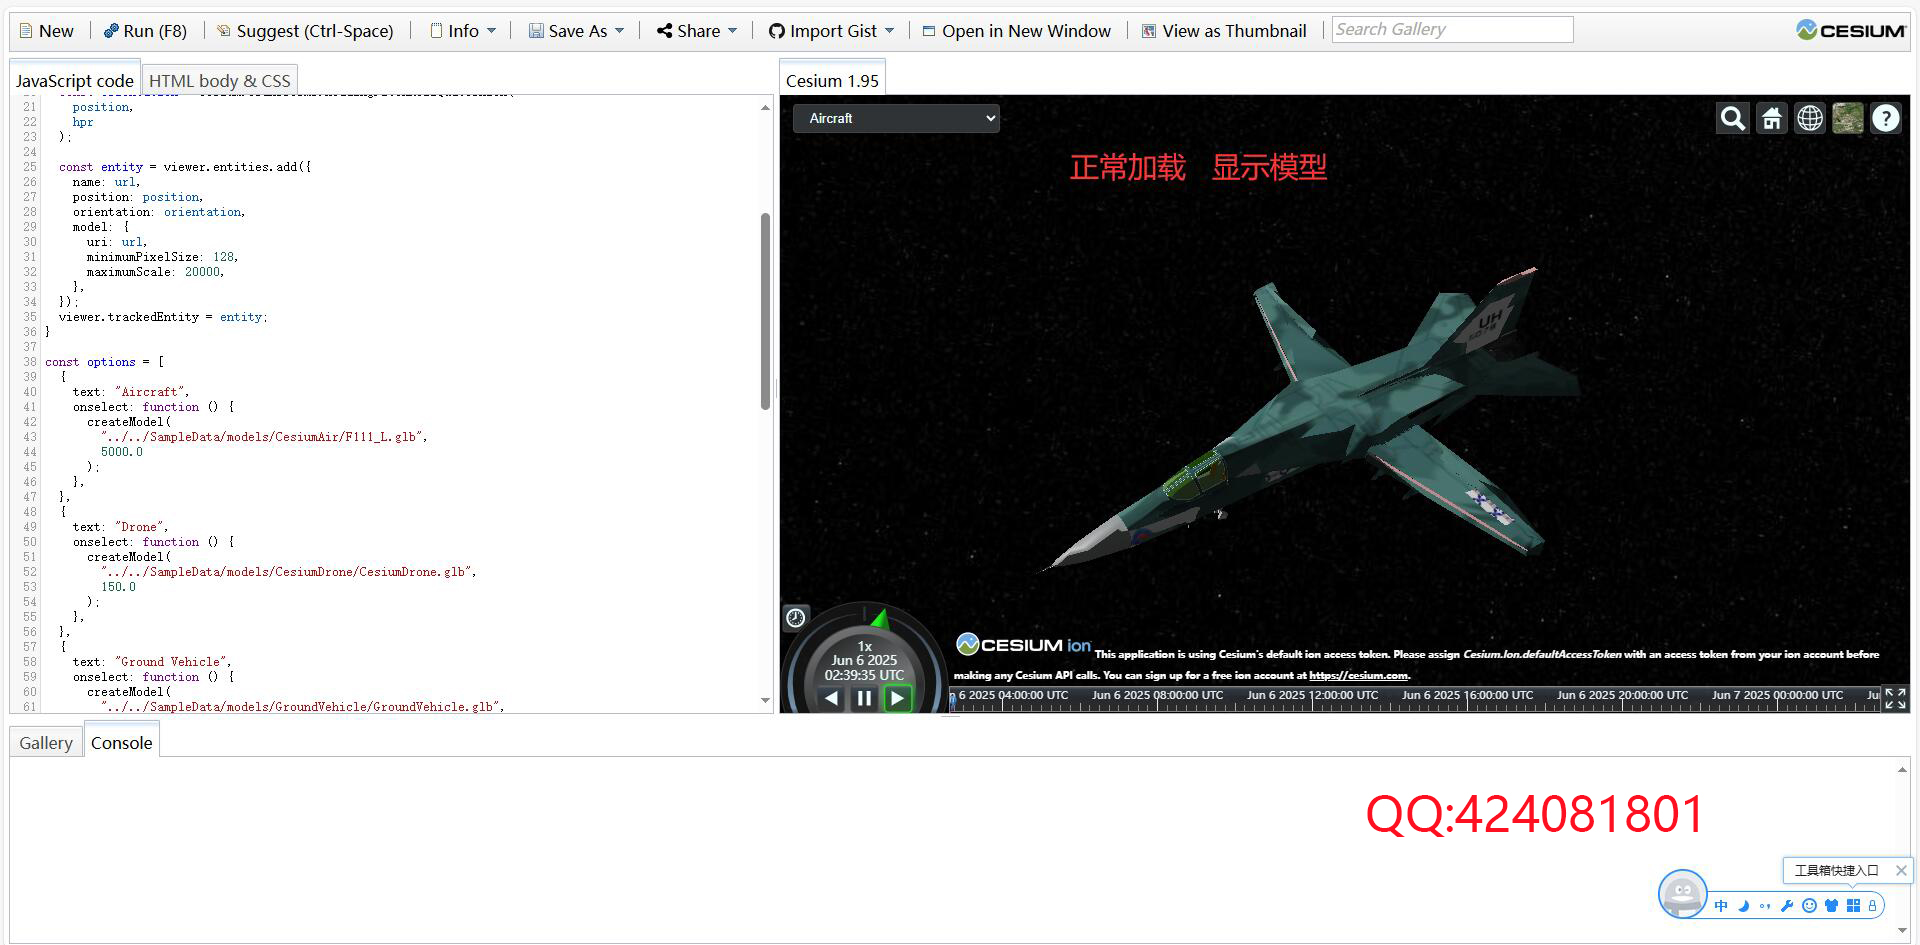1920x945 pixels.
Task: Open the smiley emoji icon
Action: [x=1809, y=906]
